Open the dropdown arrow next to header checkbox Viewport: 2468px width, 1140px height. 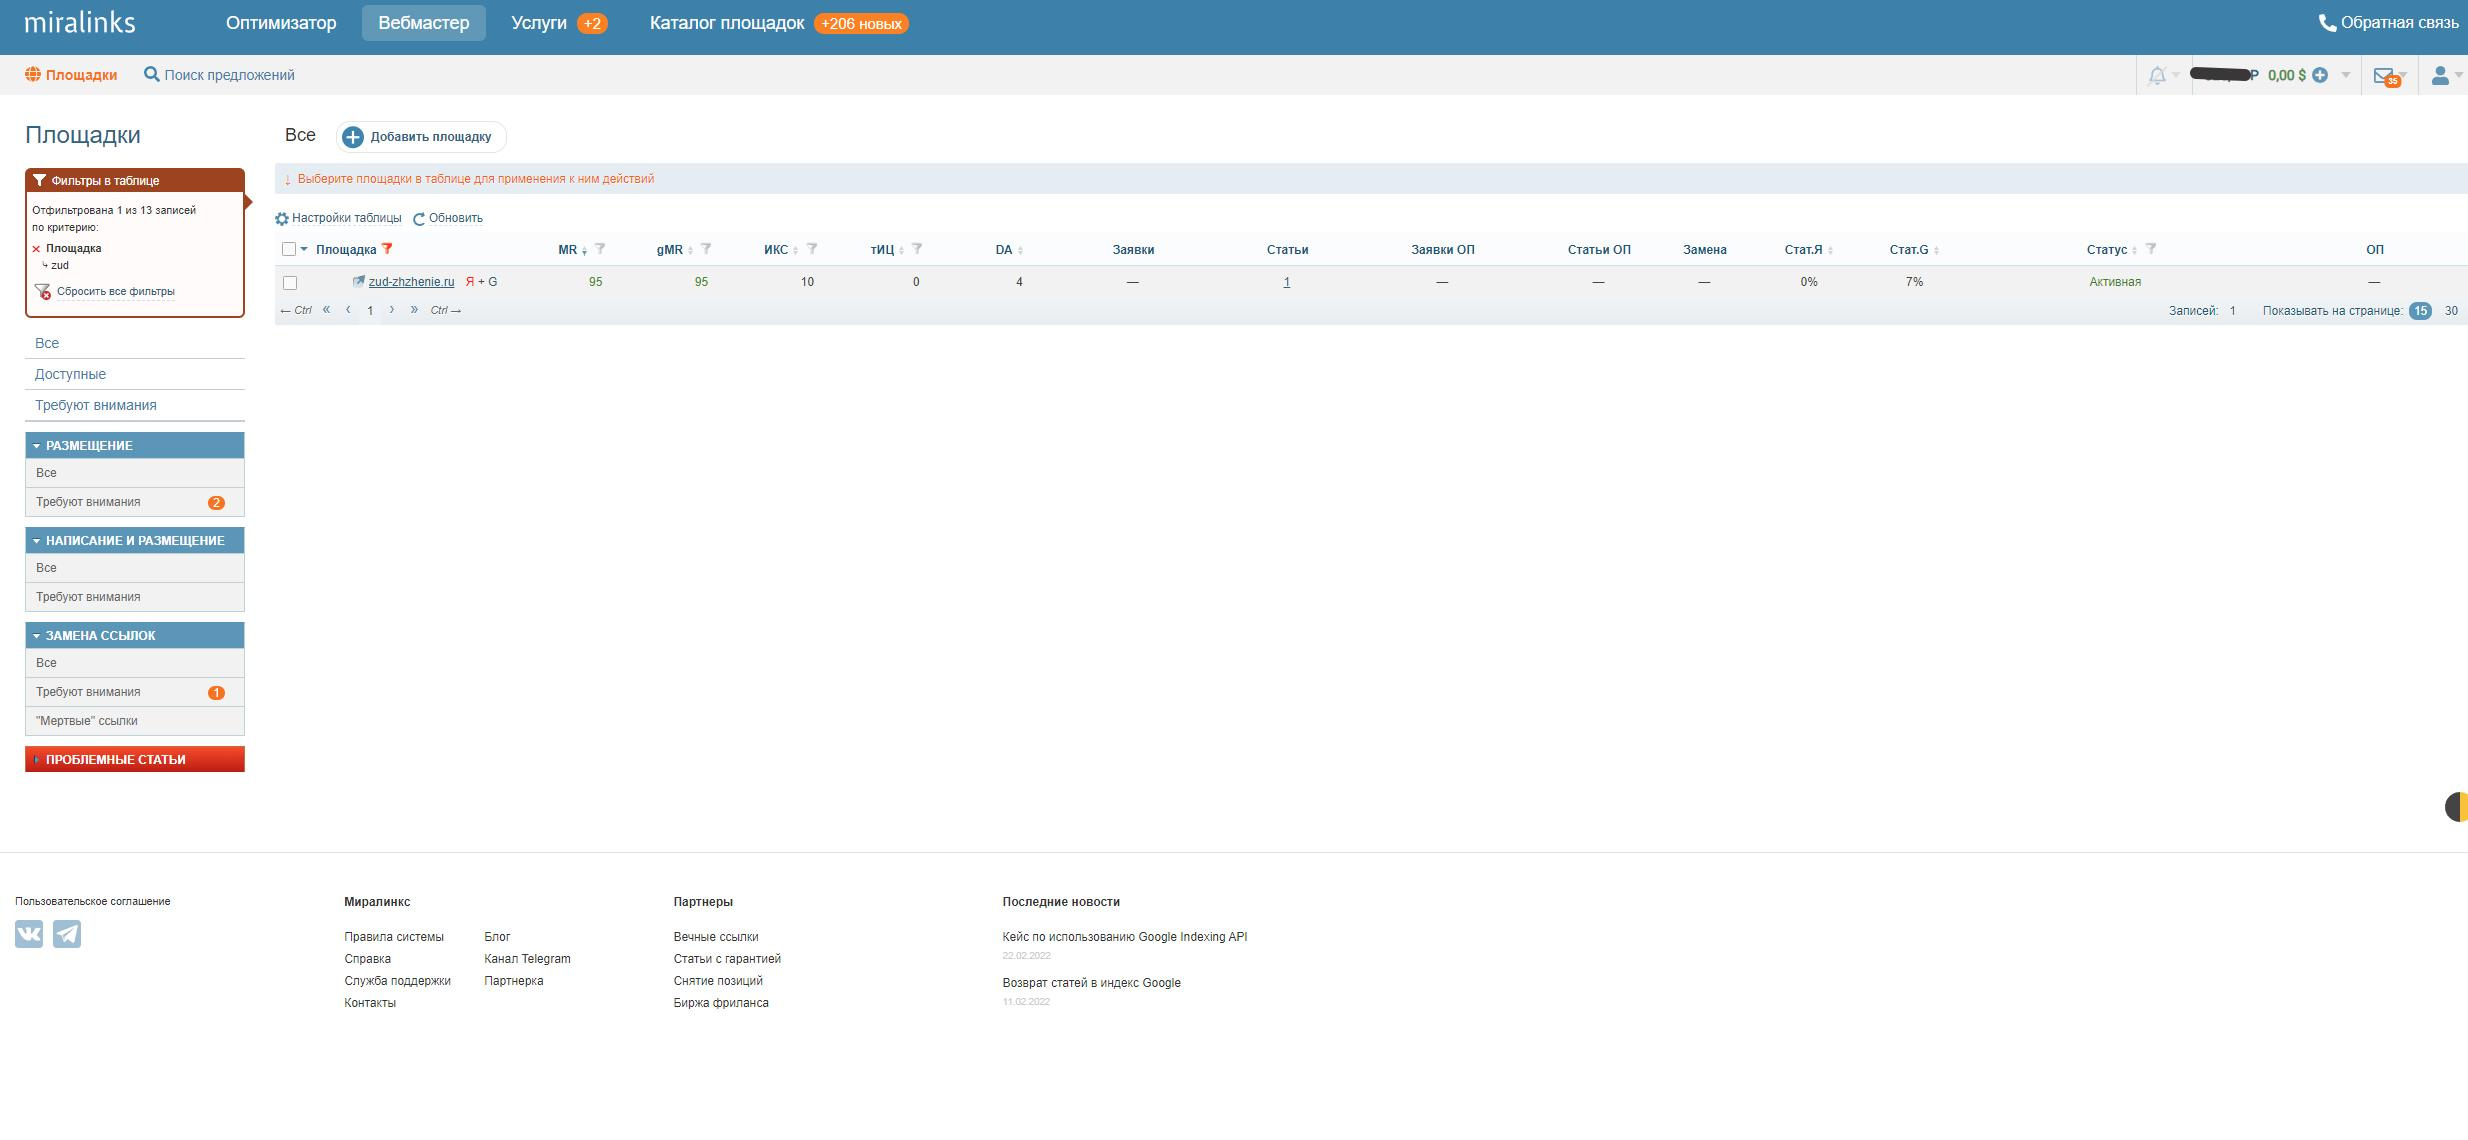pyautogui.click(x=304, y=249)
